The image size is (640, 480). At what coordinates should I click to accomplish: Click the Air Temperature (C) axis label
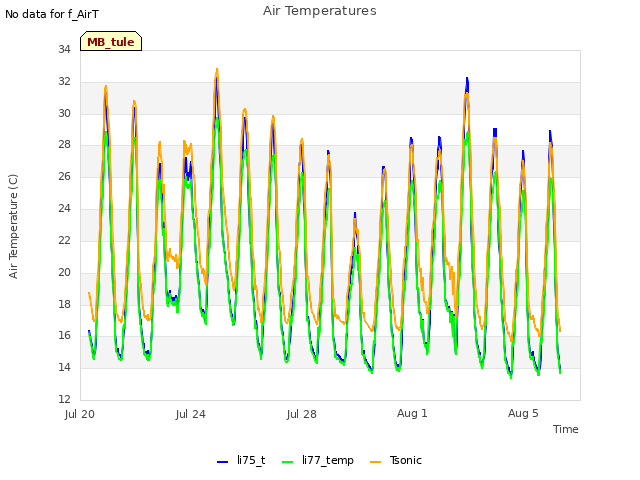point(13,227)
